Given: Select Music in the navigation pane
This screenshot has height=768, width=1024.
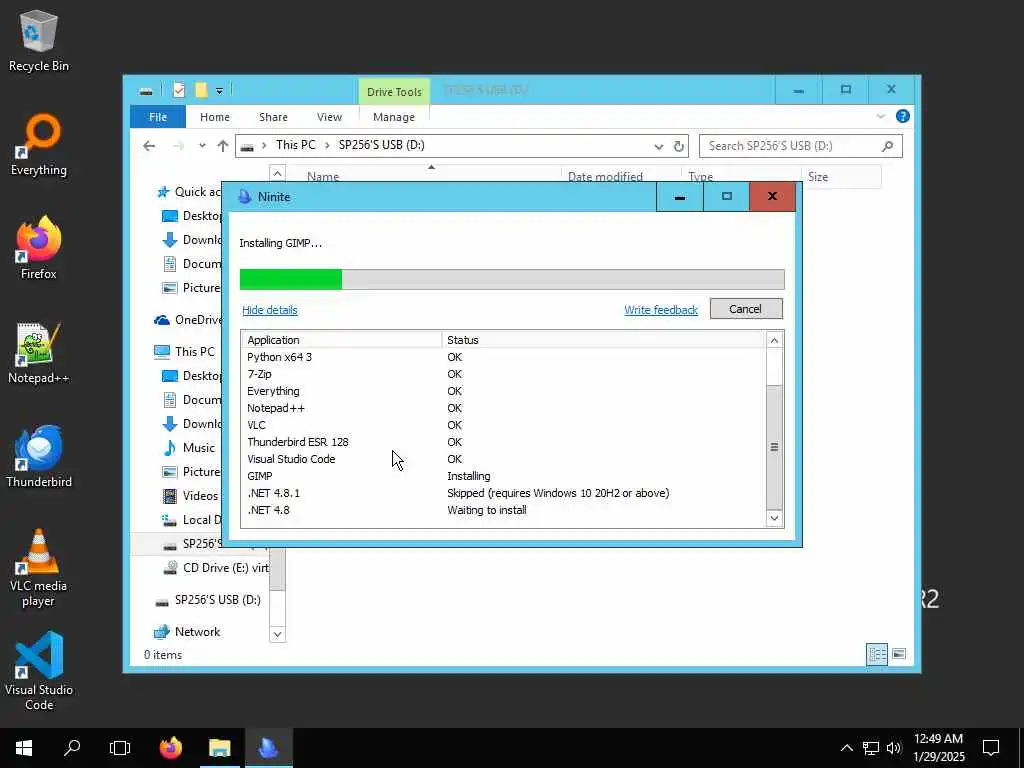Looking at the screenshot, I should click(x=190, y=447).
